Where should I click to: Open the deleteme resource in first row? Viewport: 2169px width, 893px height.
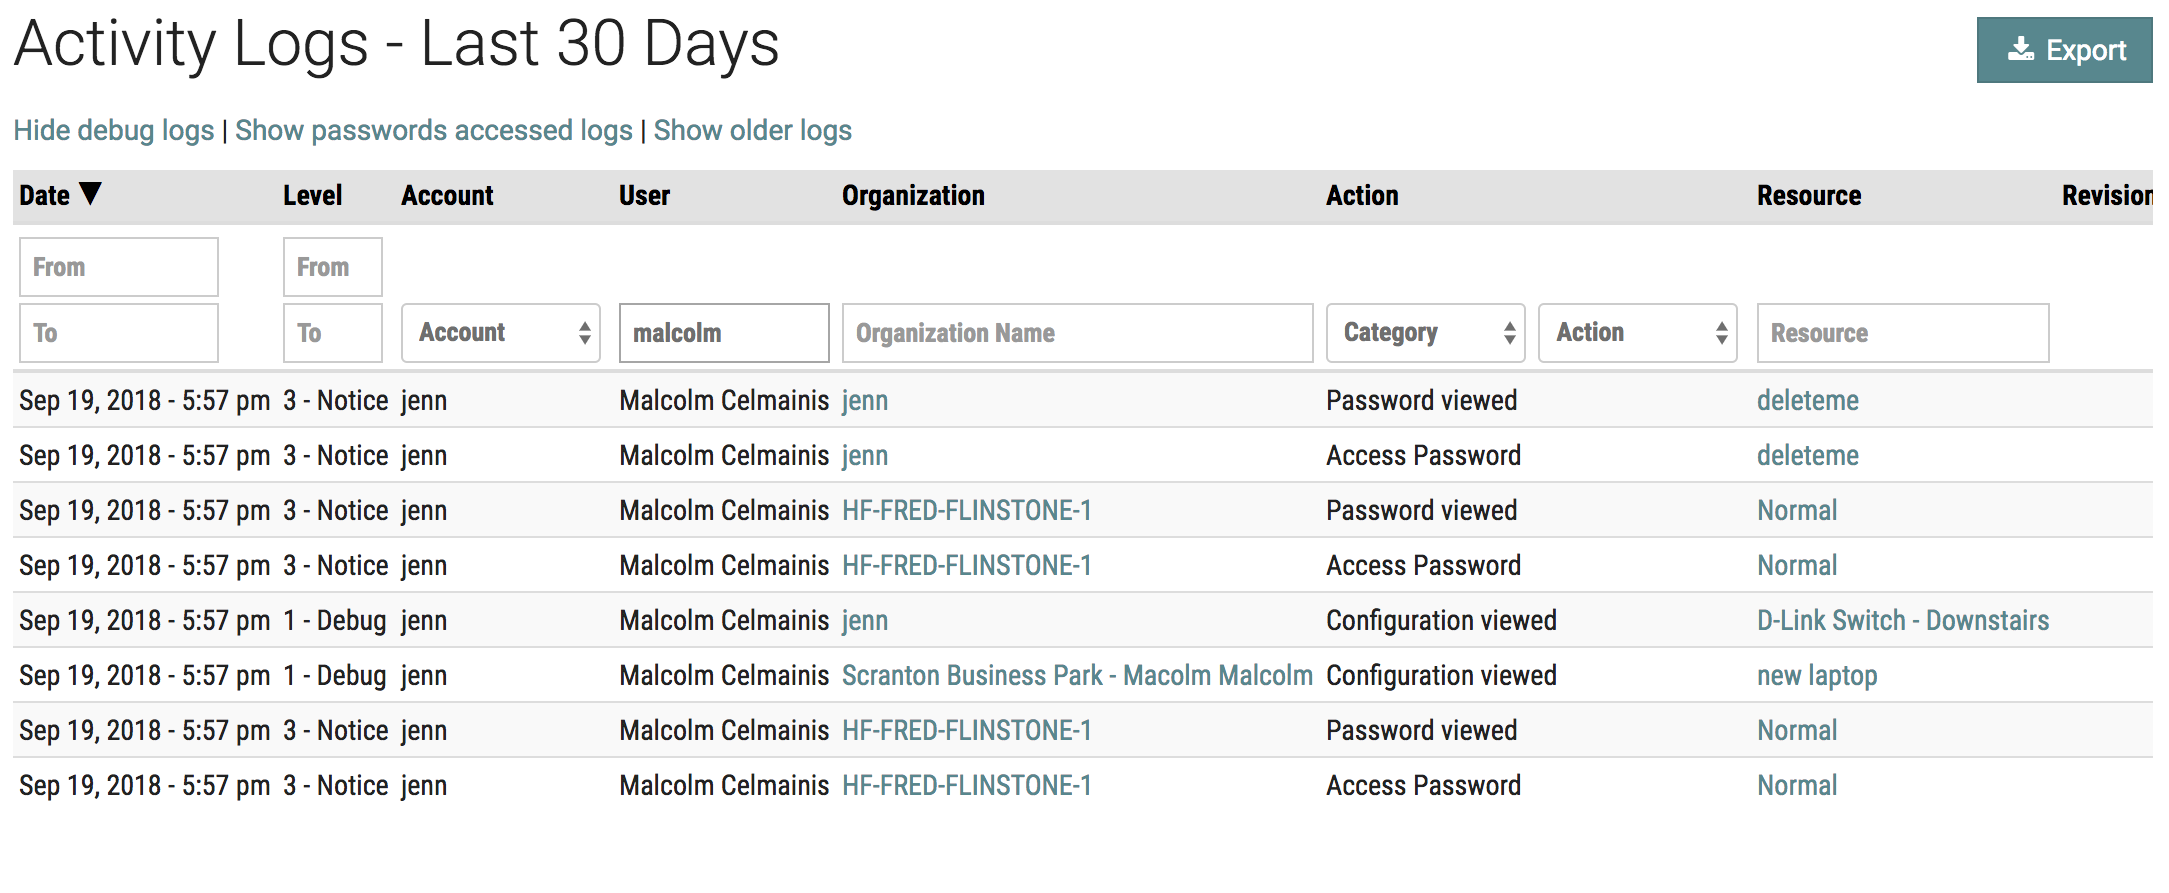1807,401
